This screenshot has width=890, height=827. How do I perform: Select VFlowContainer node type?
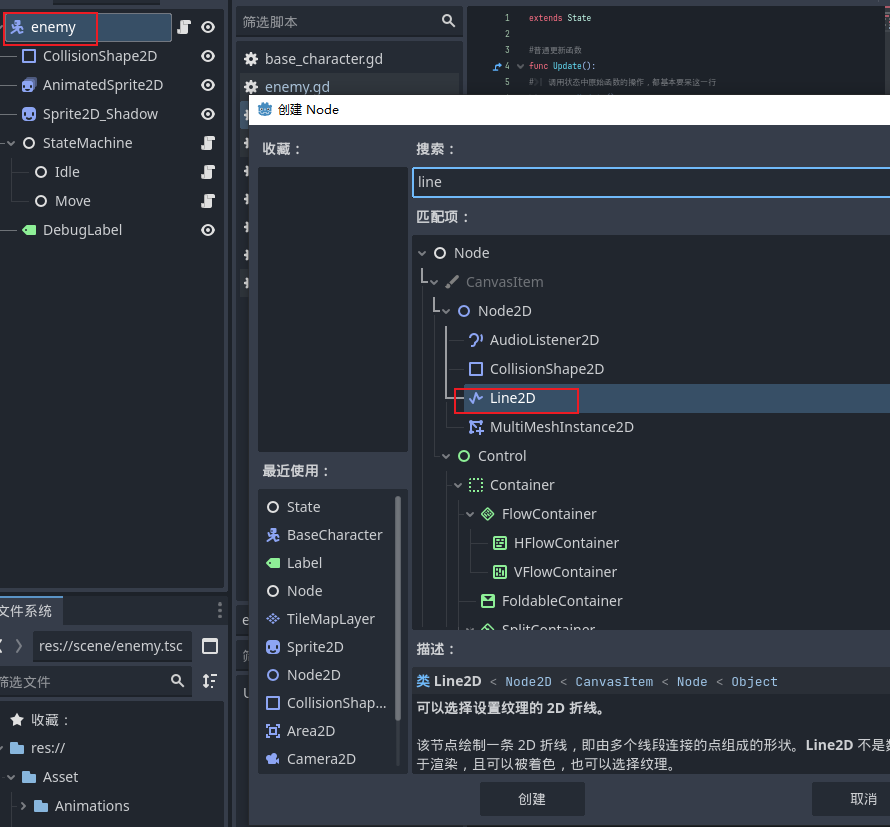(x=565, y=572)
